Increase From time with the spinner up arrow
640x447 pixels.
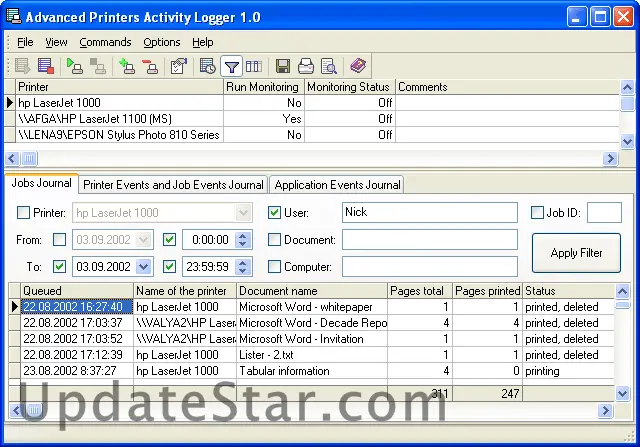(x=243, y=236)
